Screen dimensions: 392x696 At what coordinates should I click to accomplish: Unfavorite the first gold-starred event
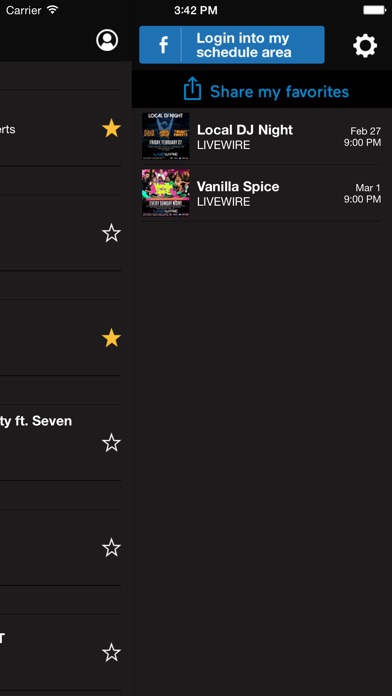tap(111, 129)
